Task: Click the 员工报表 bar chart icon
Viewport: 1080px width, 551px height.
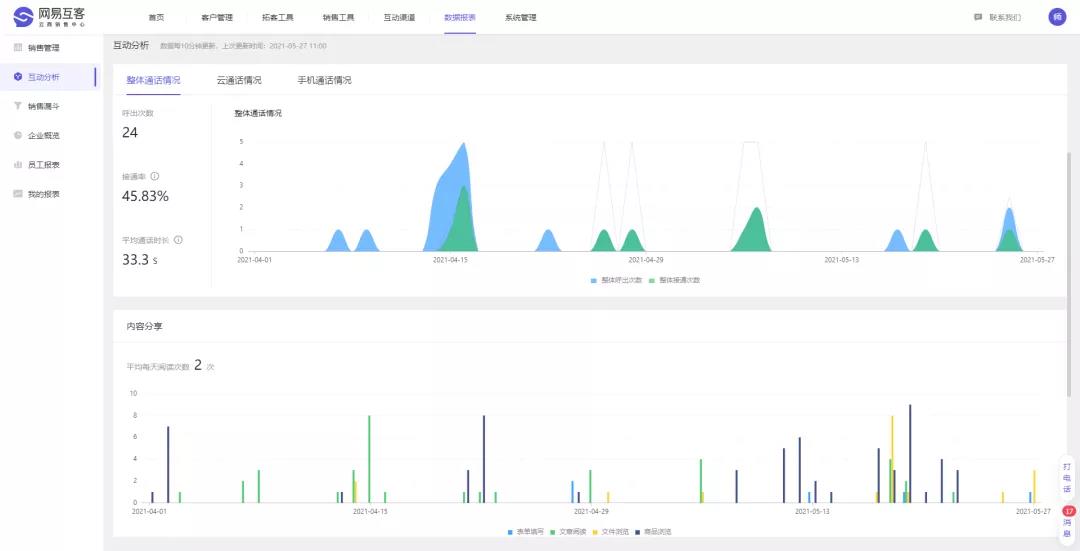Action: [18, 164]
